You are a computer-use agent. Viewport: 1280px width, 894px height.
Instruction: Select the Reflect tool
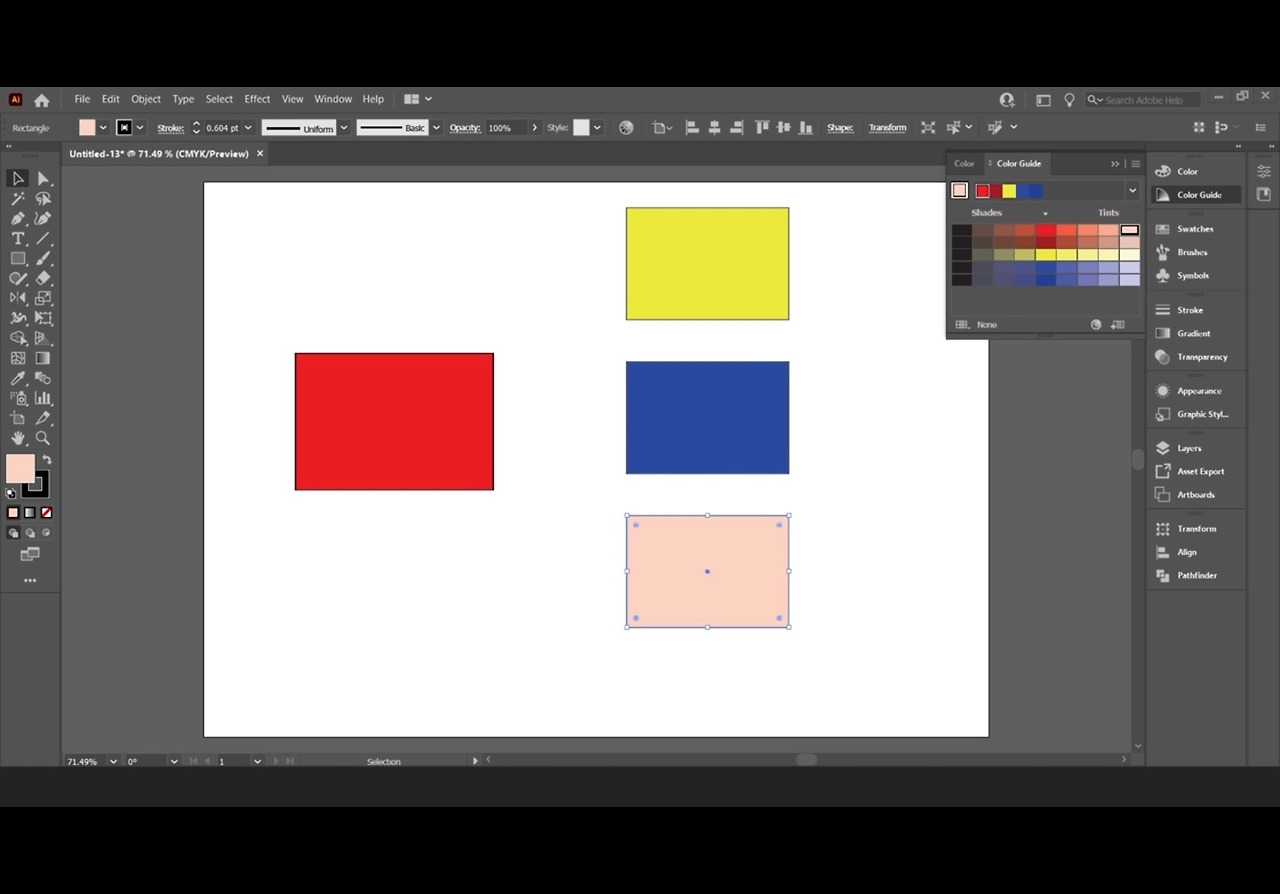click(x=18, y=298)
